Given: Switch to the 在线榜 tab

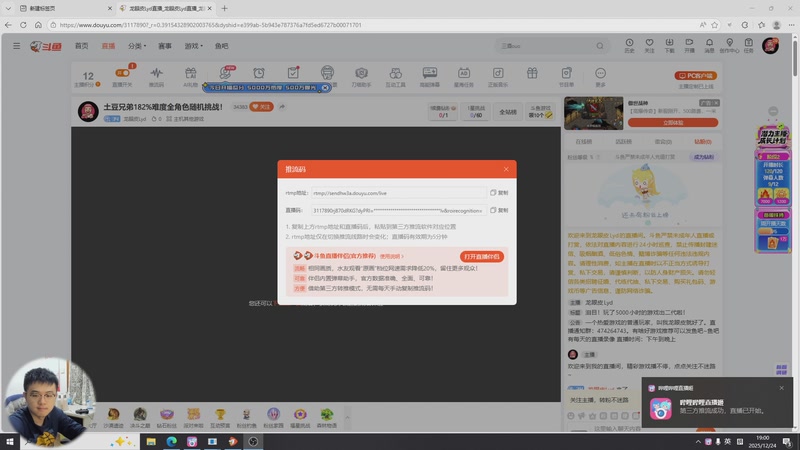Looking at the screenshot, I should click(584, 141).
